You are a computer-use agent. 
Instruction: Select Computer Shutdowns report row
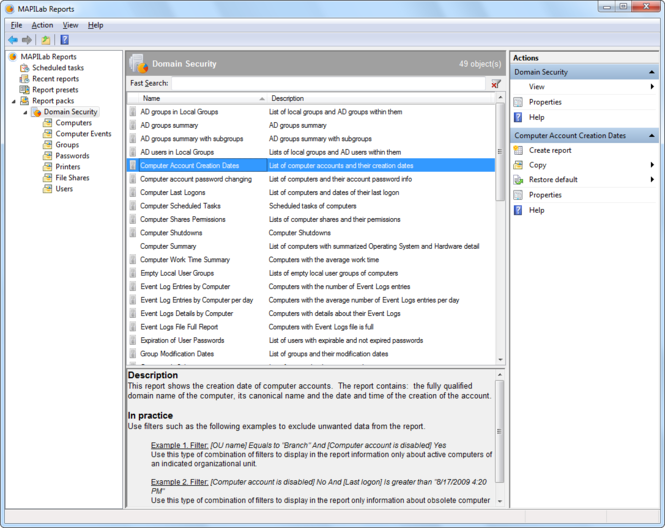pos(311,233)
